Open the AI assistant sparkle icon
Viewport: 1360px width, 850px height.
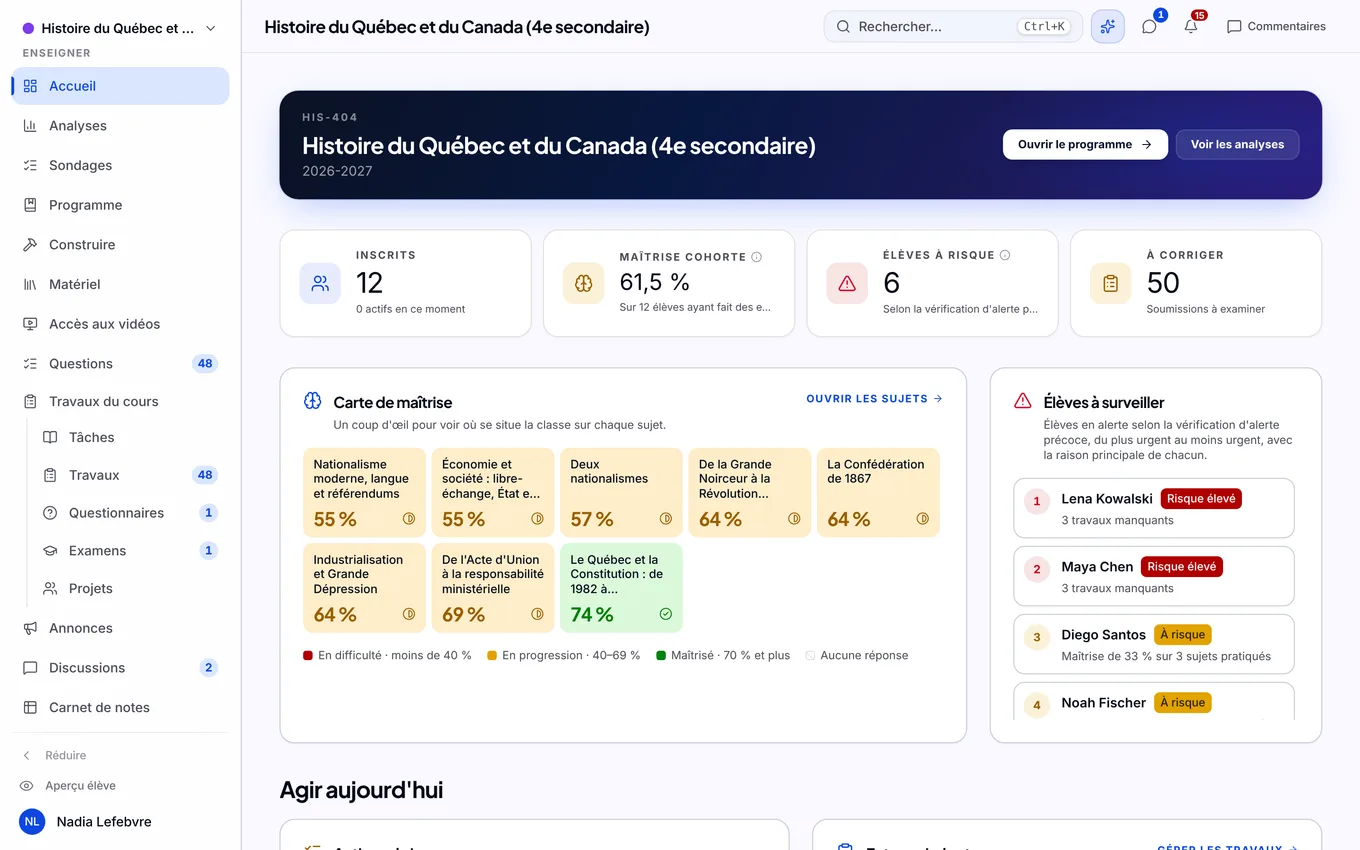(1107, 27)
